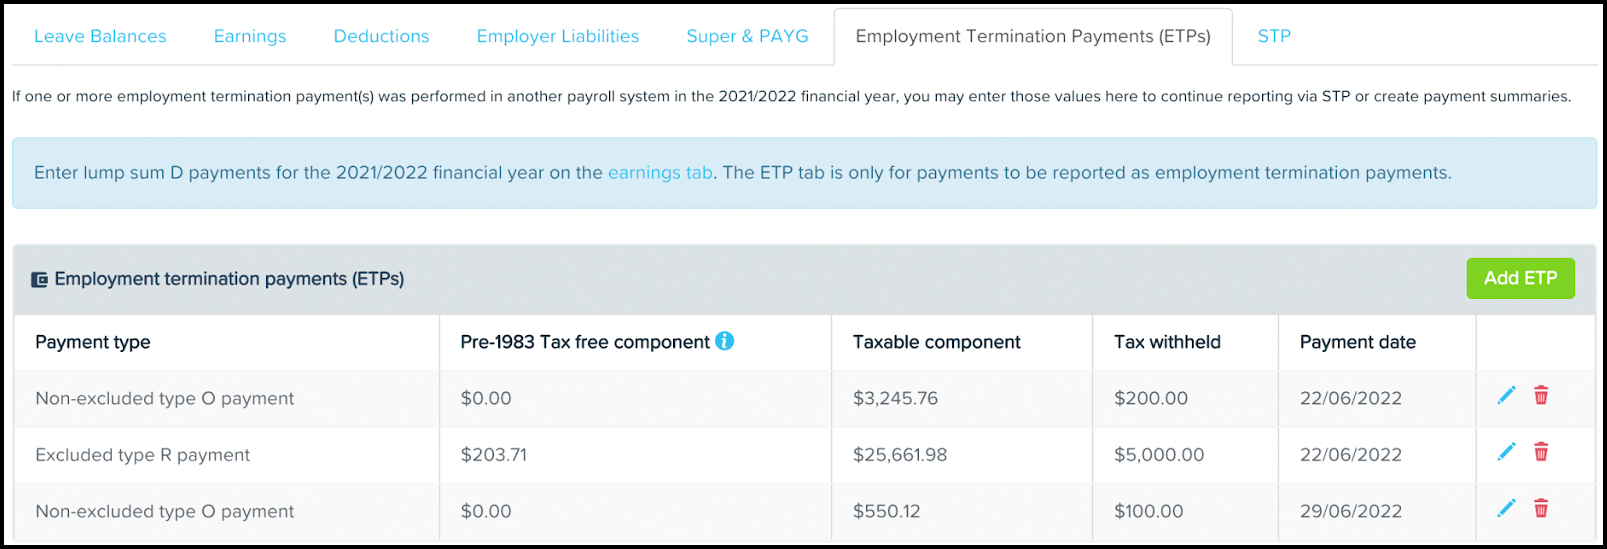Select the Excluded type R payment row
The width and height of the screenshot is (1607, 549).
point(804,455)
